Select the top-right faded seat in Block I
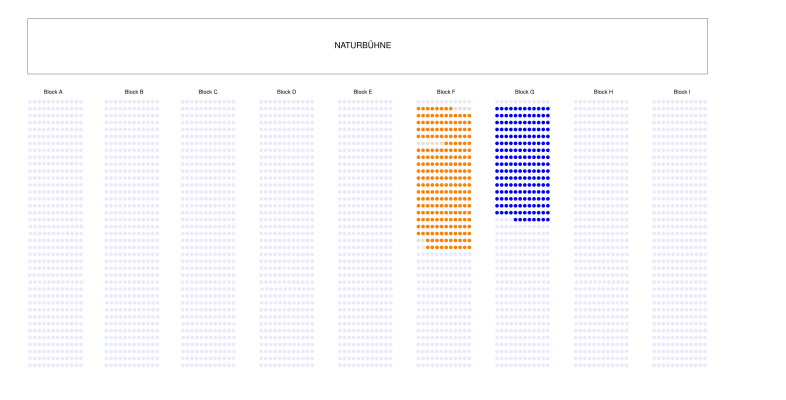This screenshot has height=400, width=786. coord(705,101)
